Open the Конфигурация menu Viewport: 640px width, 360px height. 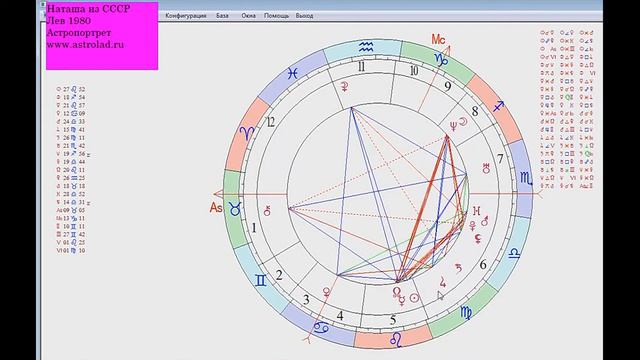[186, 16]
